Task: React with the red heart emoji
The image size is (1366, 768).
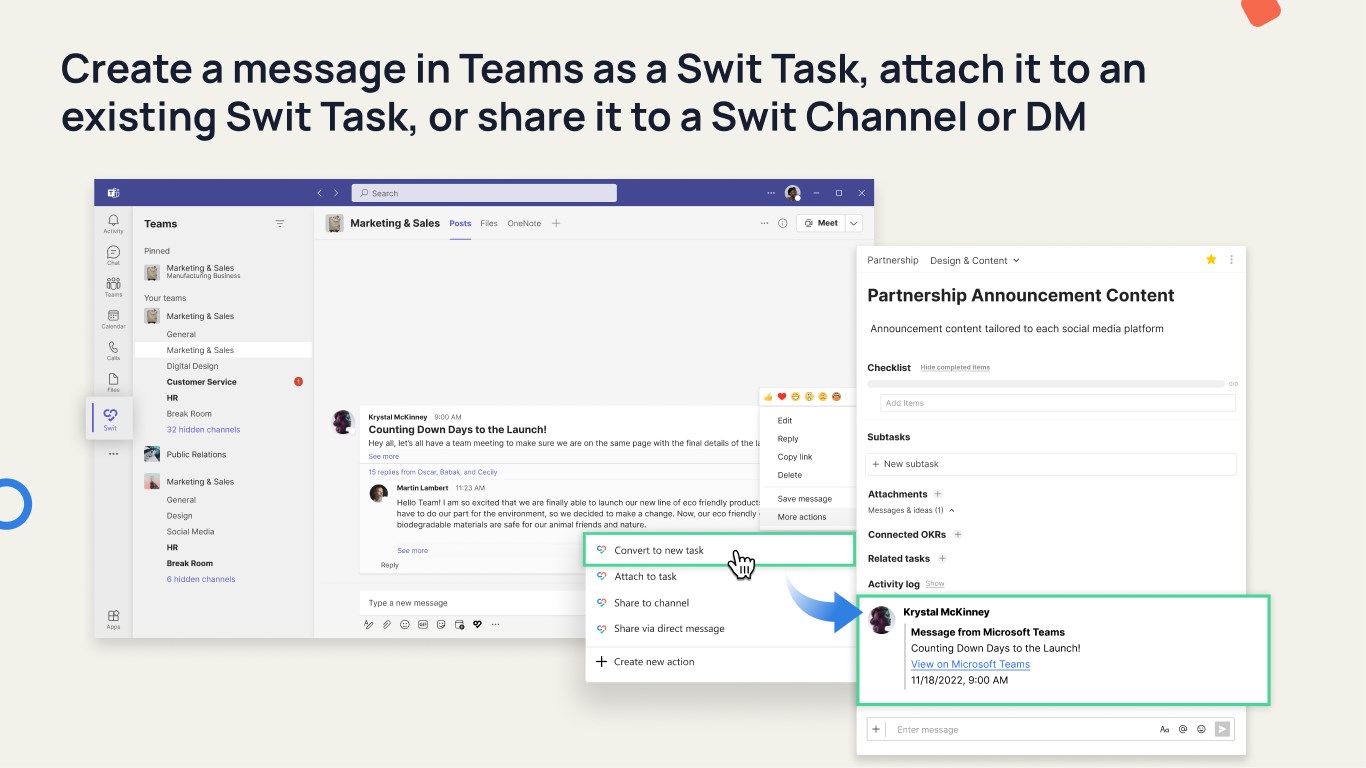Action: [x=782, y=397]
